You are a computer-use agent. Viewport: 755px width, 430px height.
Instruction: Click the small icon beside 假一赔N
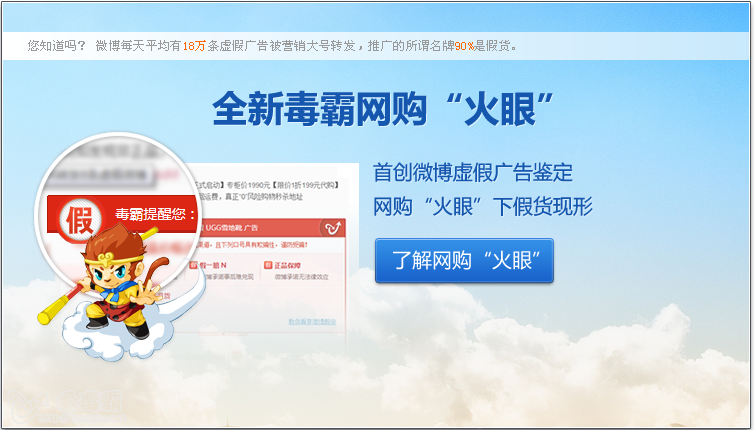point(193,265)
